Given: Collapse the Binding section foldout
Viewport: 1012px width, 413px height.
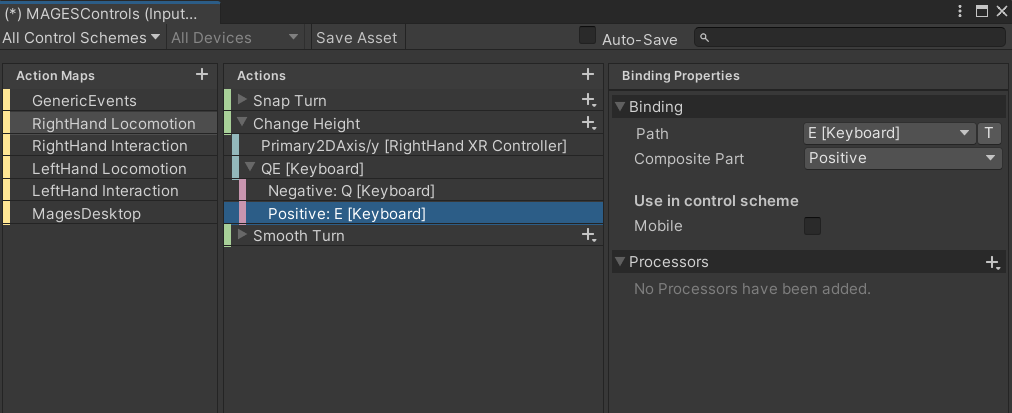Looking at the screenshot, I should pos(620,107).
